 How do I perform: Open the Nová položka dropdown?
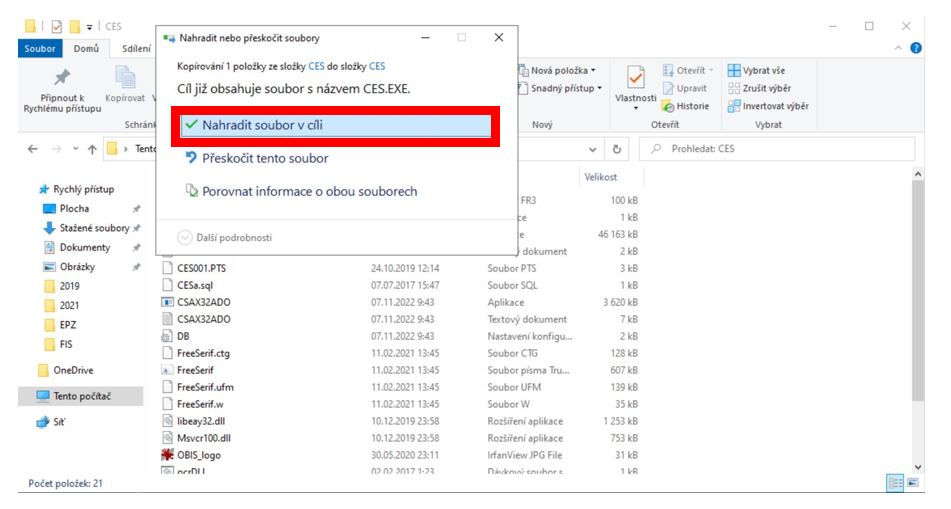tap(563, 70)
